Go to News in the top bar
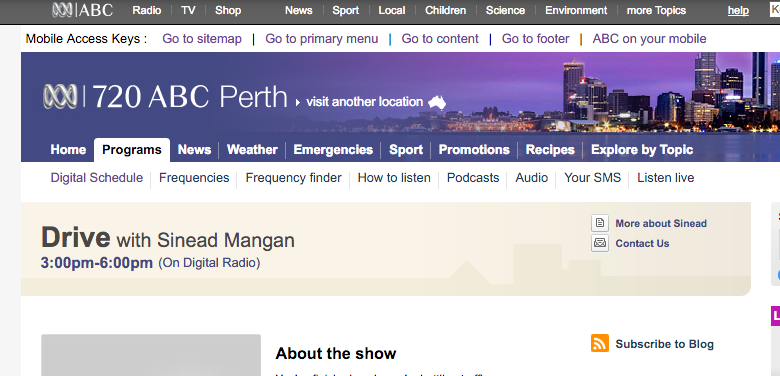 pos(298,10)
